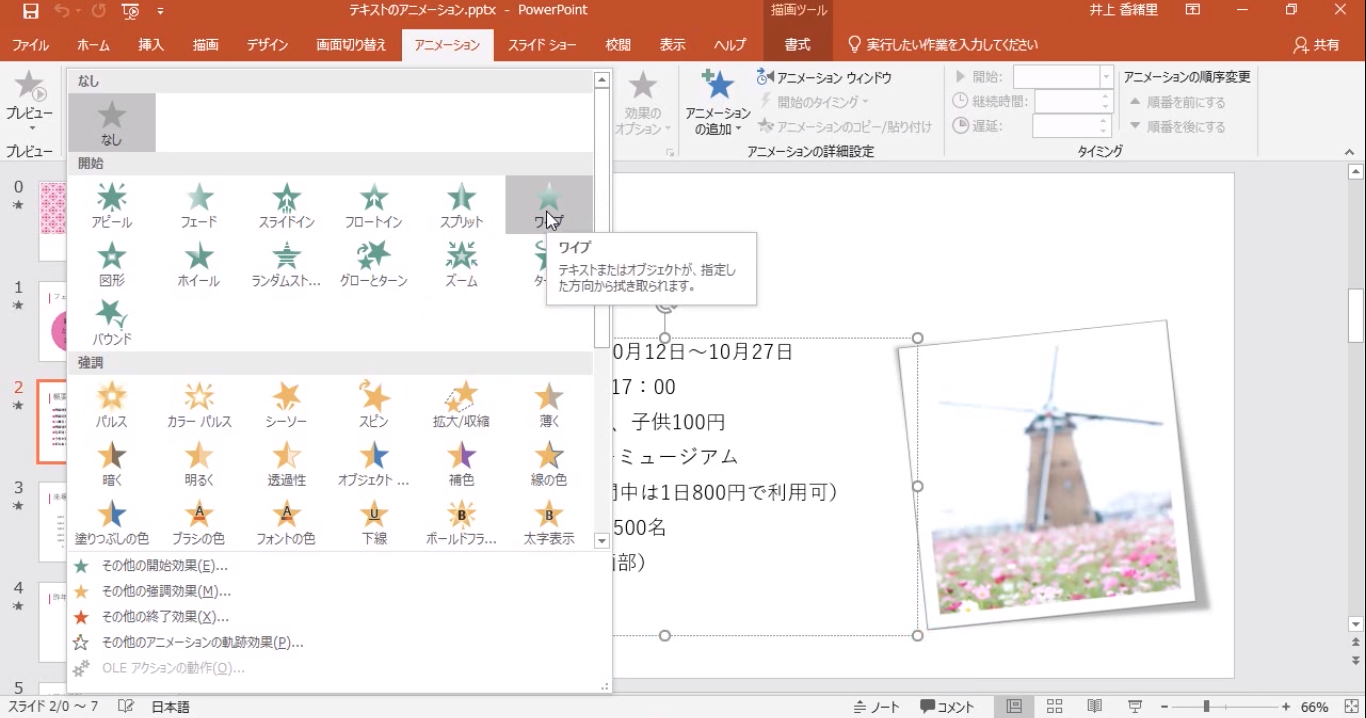Image resolution: width=1366 pixels, height=718 pixels.
Task: Select the アピール entrance animation
Action: tap(112, 205)
